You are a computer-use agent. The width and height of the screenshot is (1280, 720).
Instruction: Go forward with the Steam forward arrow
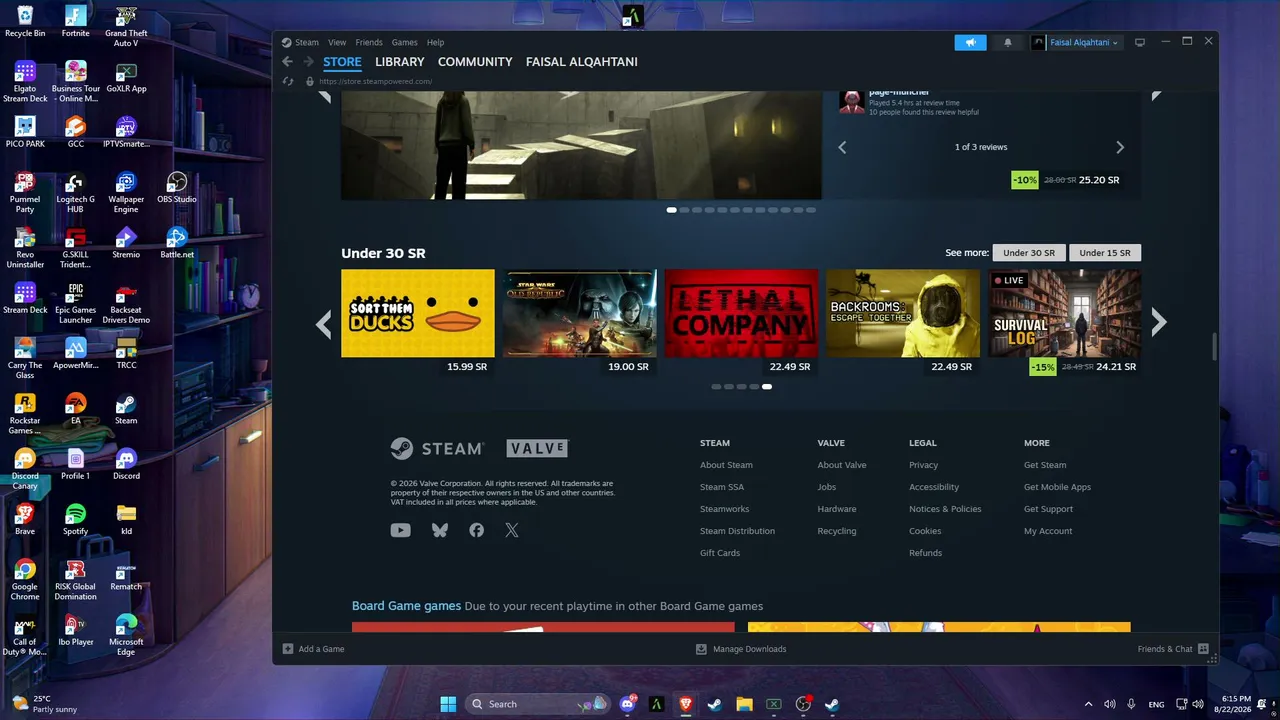[309, 62]
